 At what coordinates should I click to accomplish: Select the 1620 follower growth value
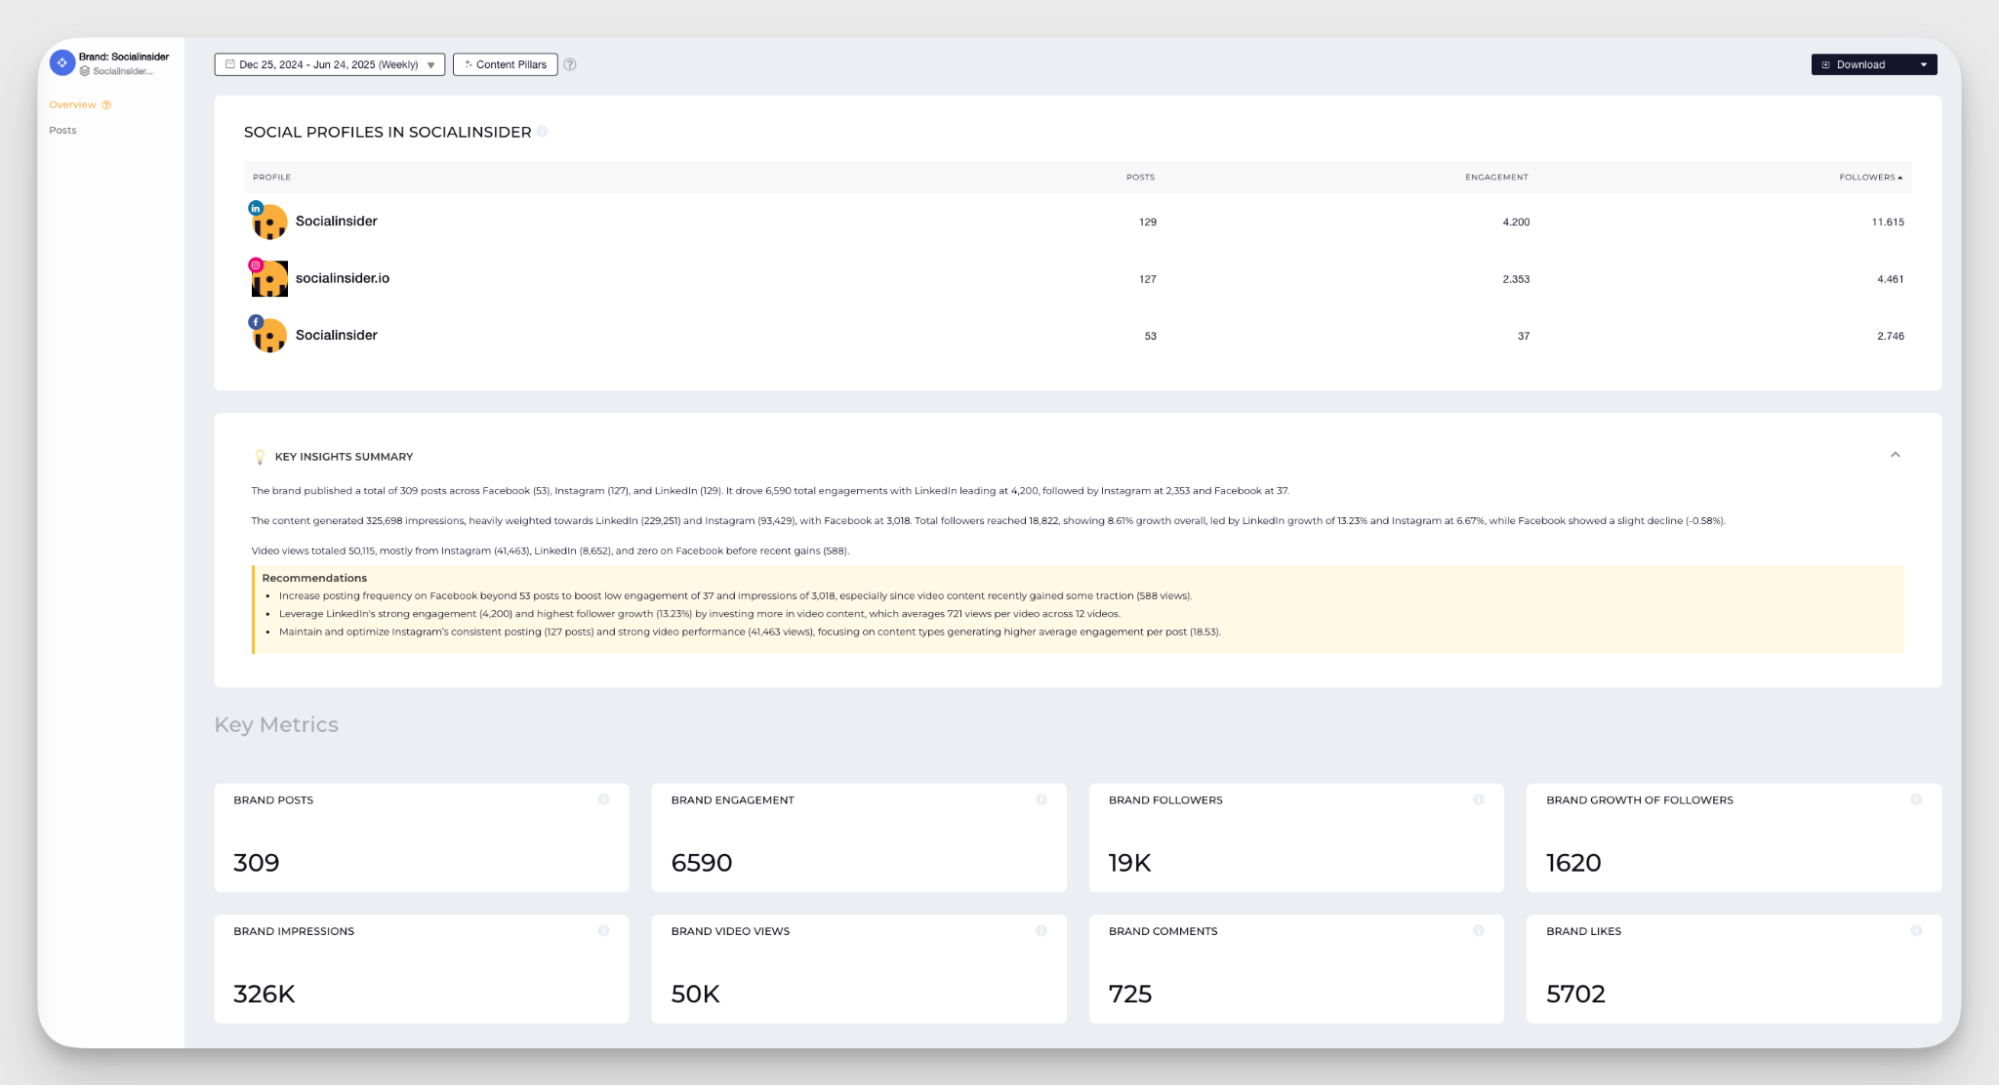tap(1573, 862)
